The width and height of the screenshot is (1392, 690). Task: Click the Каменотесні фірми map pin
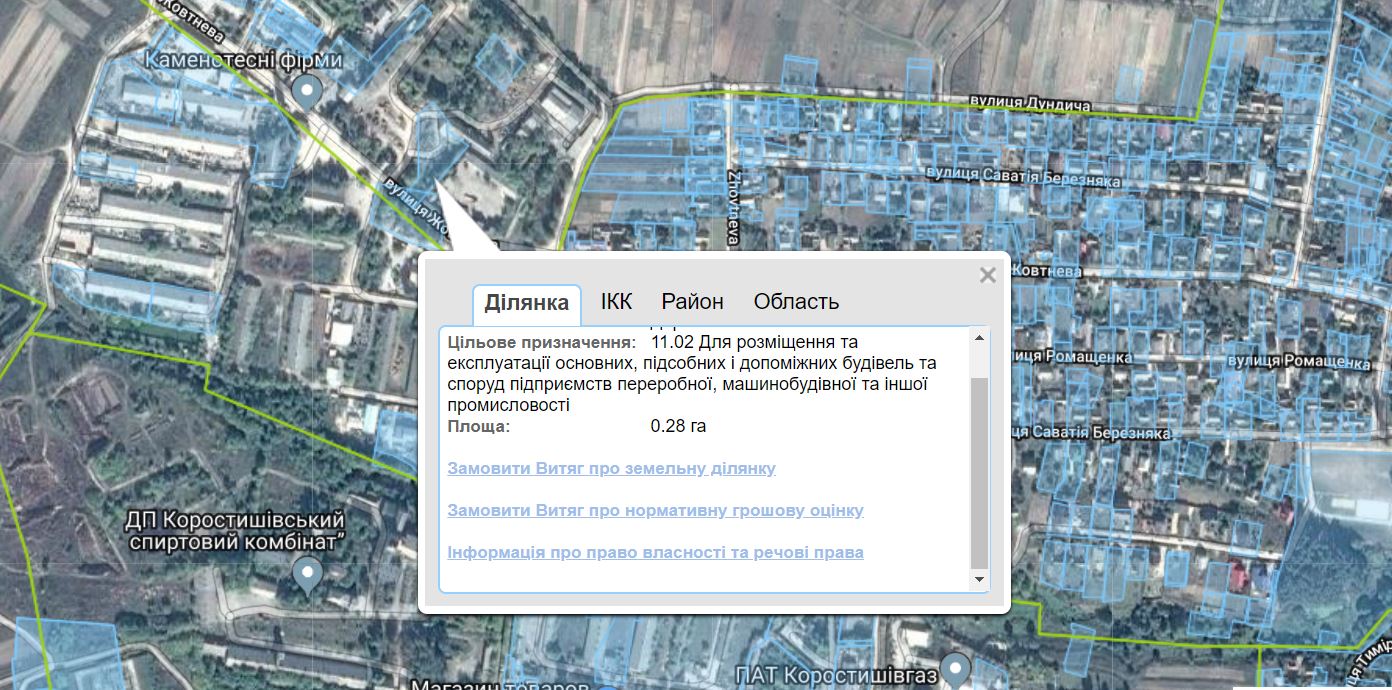click(309, 92)
